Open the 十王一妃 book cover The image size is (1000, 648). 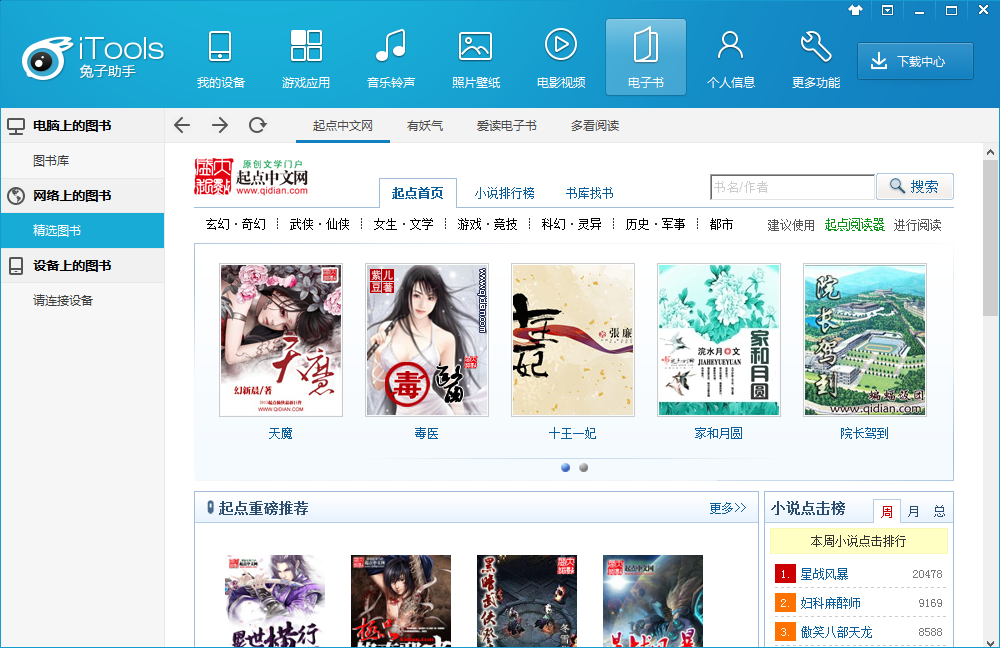coord(573,340)
